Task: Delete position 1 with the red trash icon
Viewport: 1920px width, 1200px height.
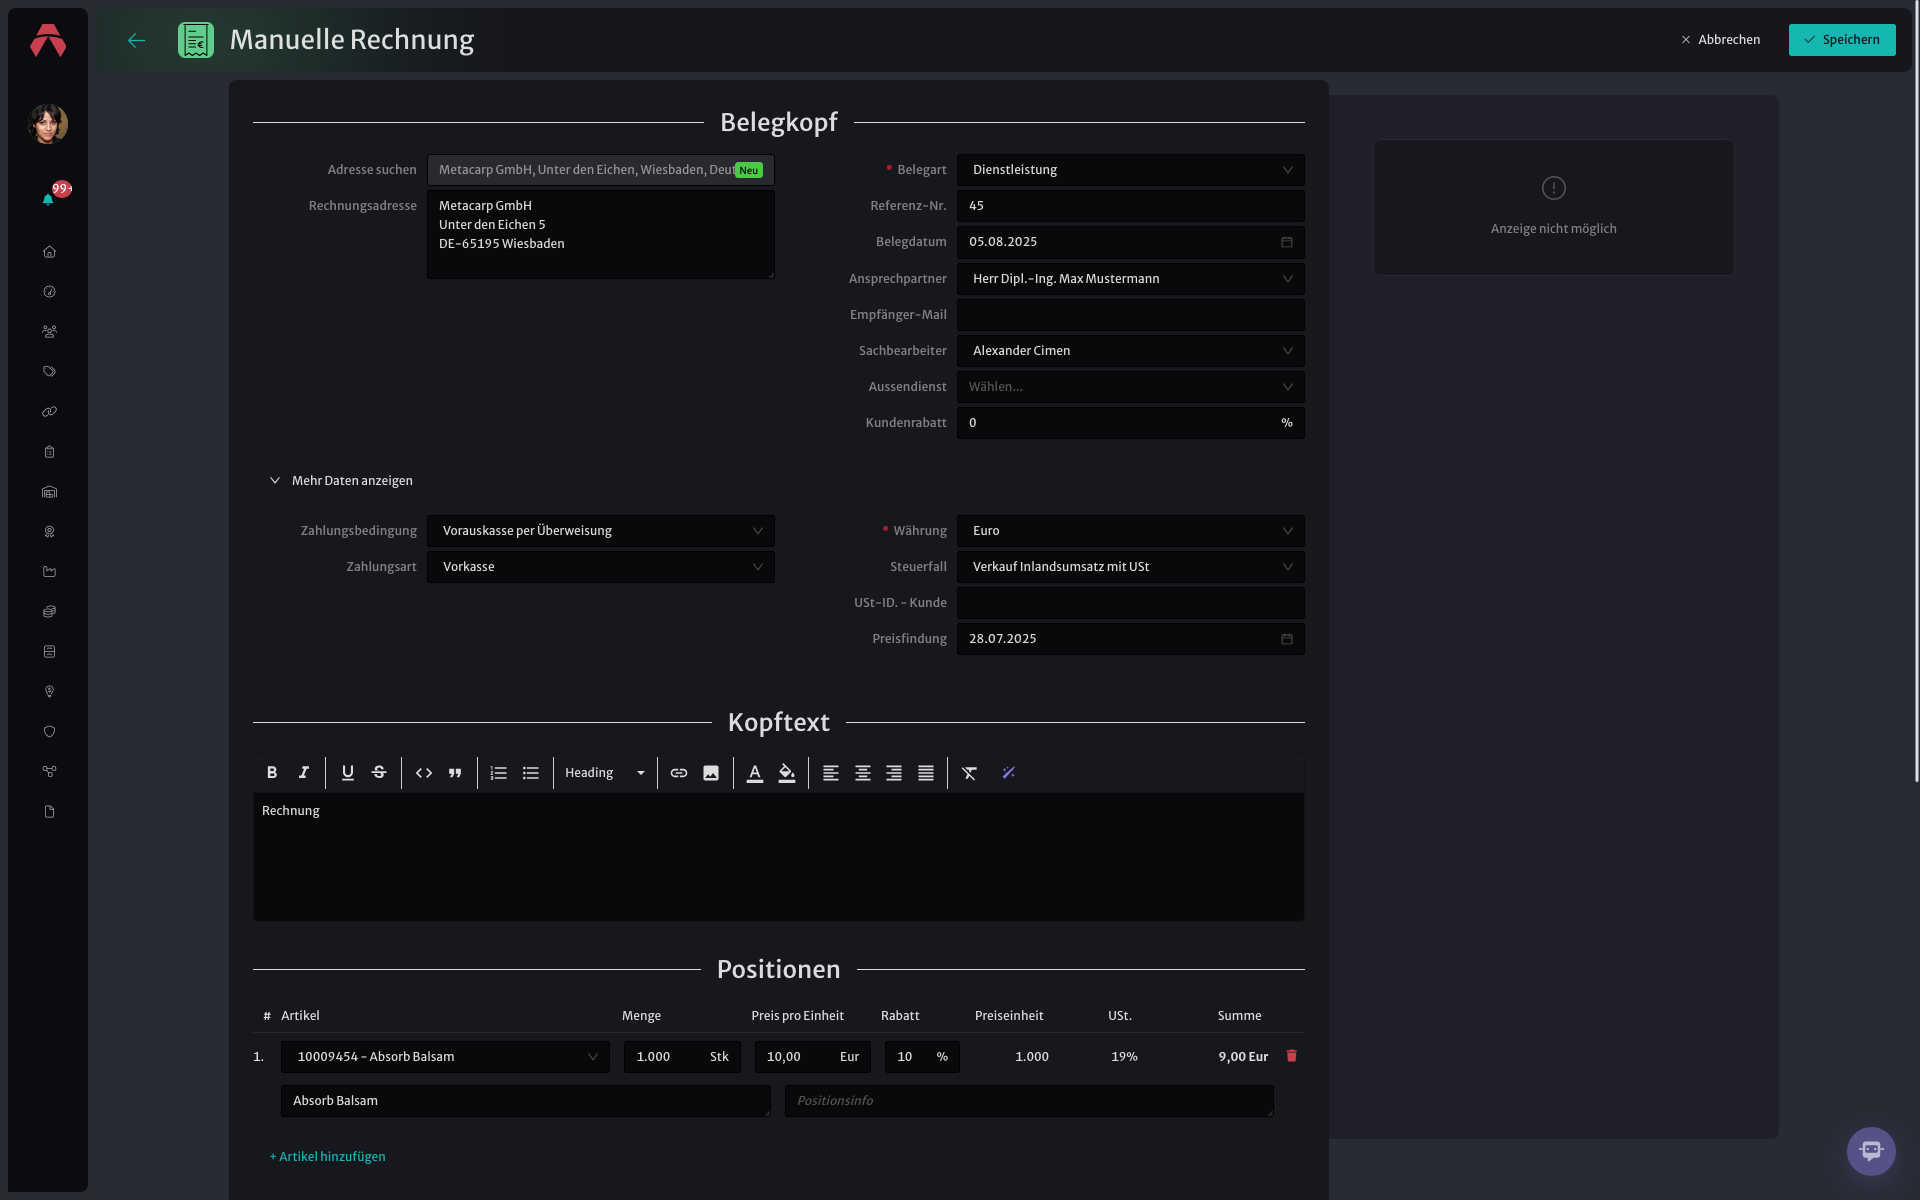Action: click(1291, 1056)
